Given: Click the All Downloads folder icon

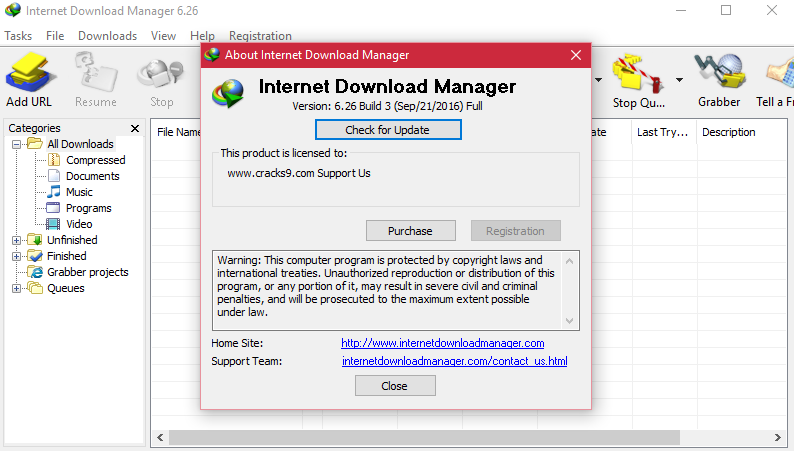Looking at the screenshot, I should pyautogui.click(x=35, y=144).
